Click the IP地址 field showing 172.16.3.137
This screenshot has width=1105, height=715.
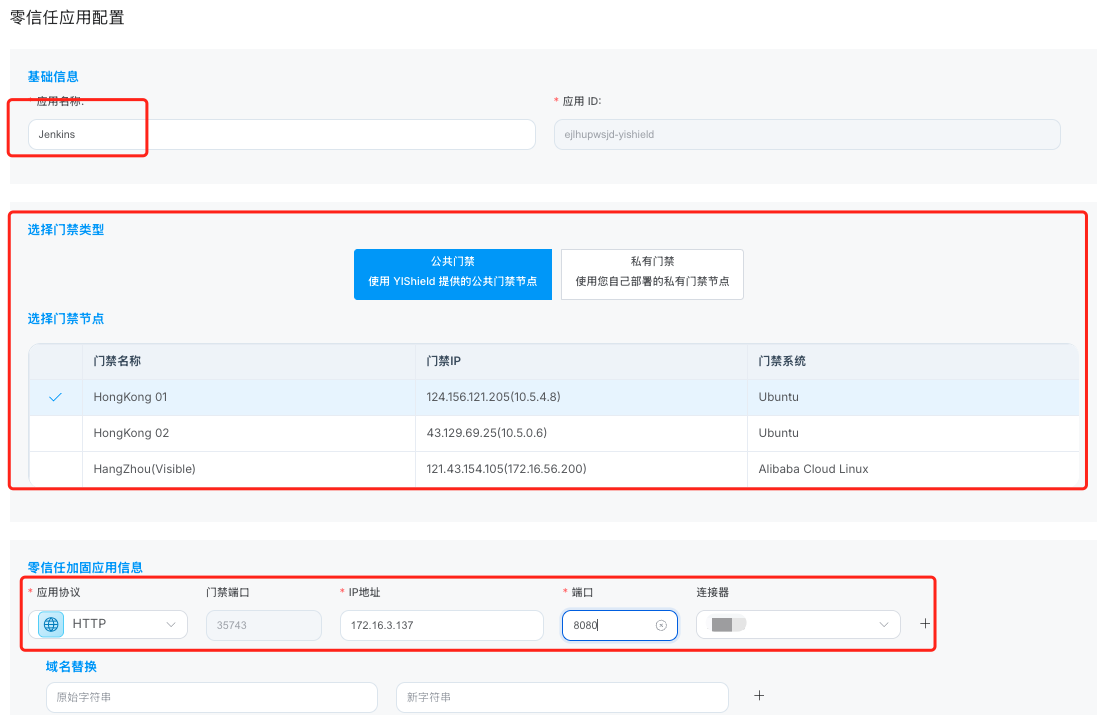pos(441,626)
